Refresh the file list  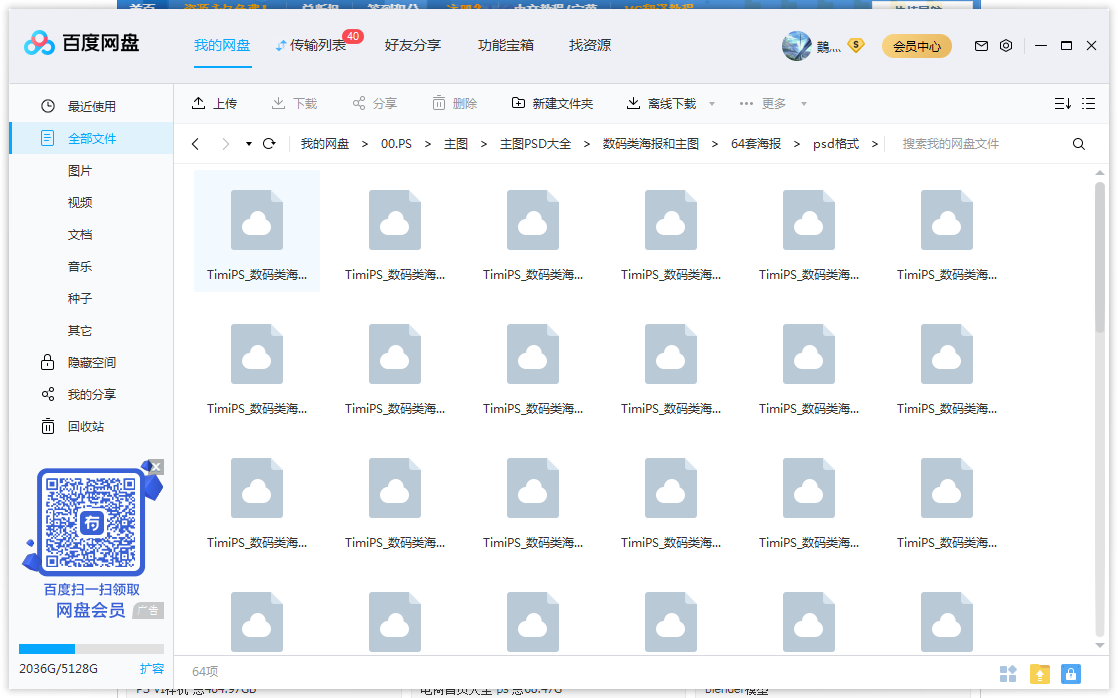pos(269,144)
